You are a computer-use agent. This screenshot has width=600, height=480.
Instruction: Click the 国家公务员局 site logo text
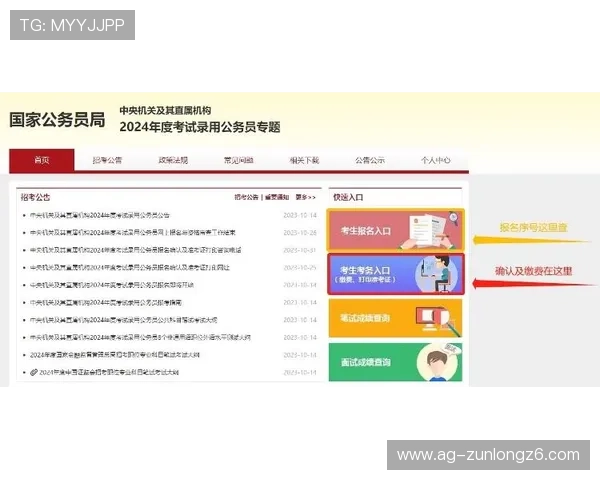point(57,119)
